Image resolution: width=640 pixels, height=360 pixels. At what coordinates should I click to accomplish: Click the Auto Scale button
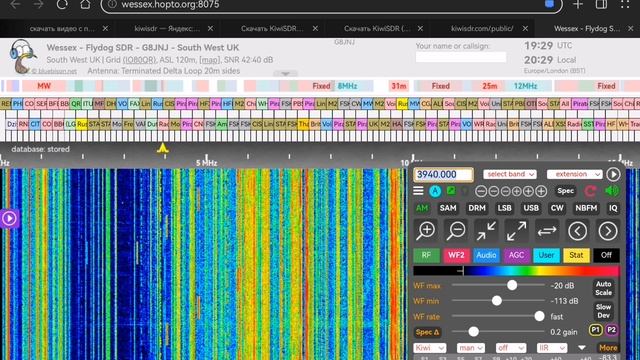pos(603,288)
